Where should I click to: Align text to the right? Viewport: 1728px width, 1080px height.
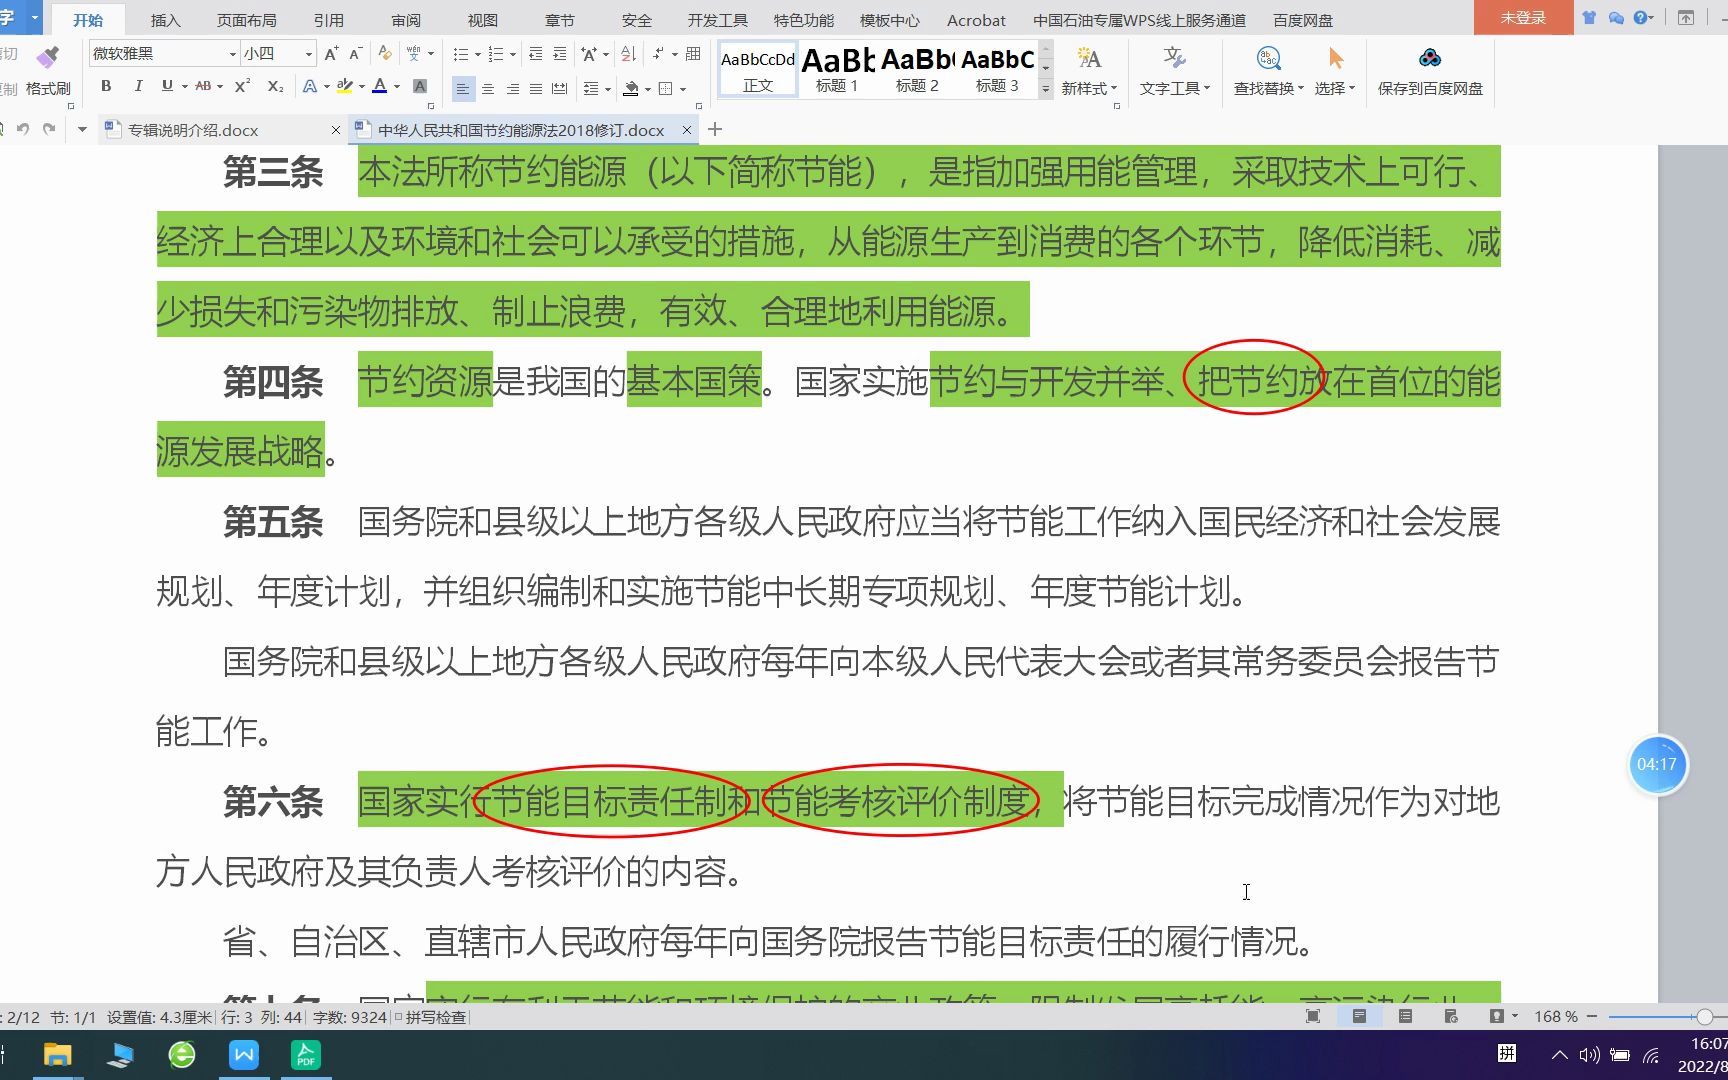[x=512, y=89]
